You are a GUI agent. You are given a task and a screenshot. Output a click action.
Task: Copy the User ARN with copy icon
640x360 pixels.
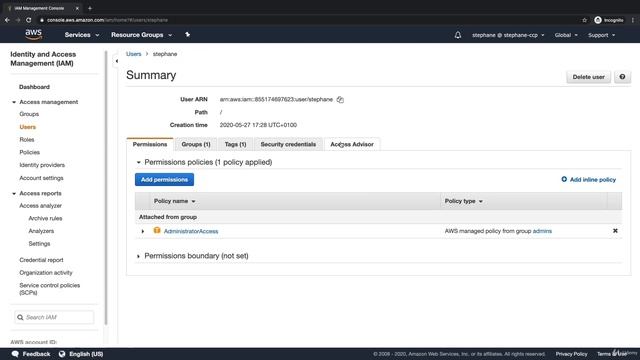(340, 100)
